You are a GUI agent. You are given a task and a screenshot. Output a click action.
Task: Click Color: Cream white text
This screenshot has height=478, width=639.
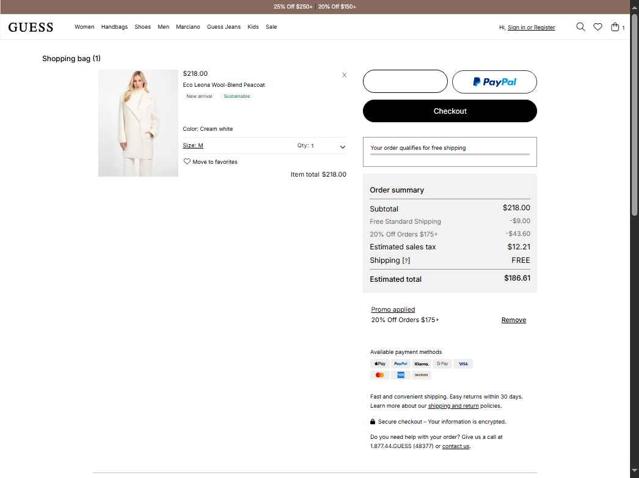208,129
